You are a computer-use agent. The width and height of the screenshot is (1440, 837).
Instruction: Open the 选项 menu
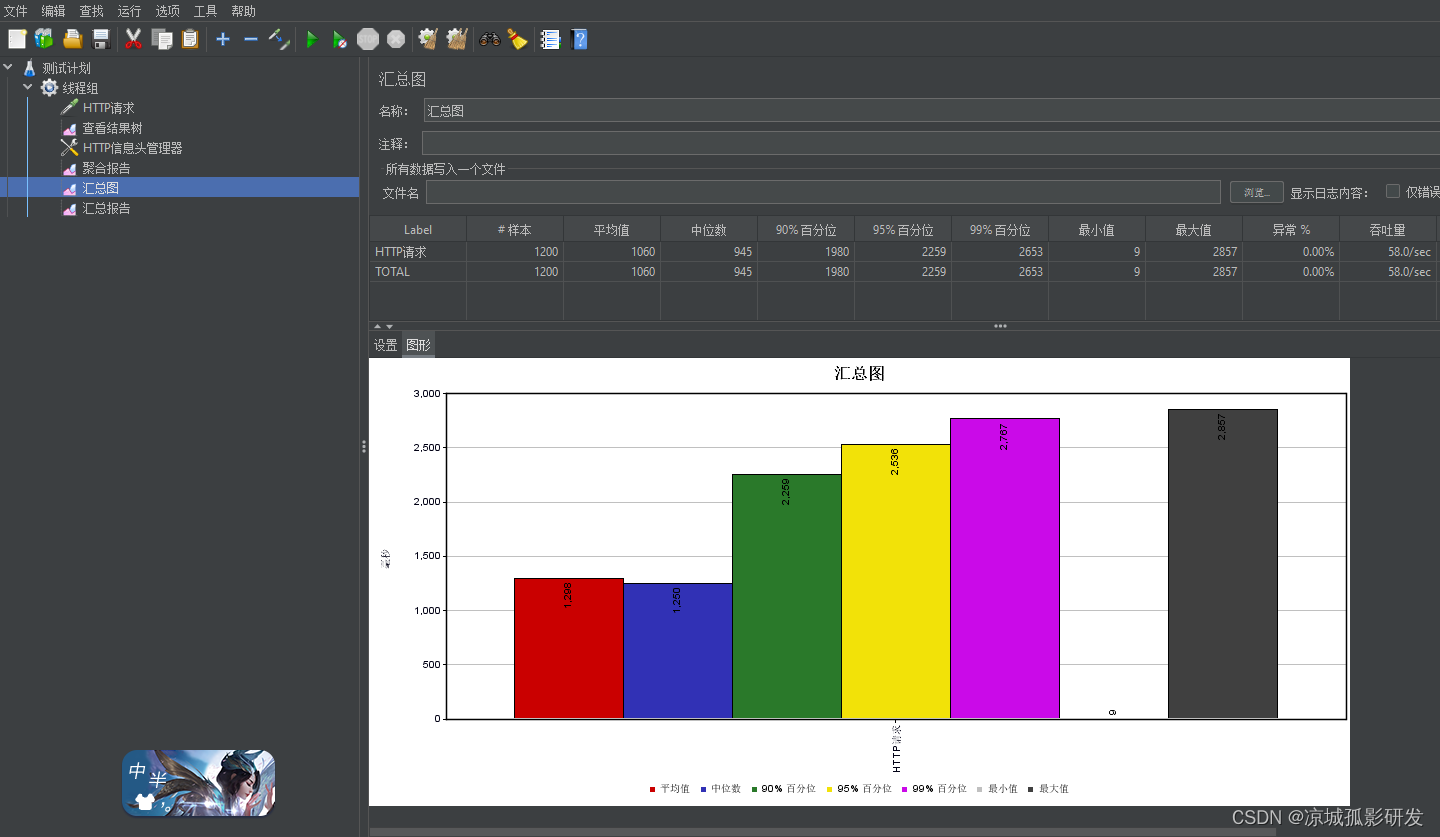(x=167, y=11)
